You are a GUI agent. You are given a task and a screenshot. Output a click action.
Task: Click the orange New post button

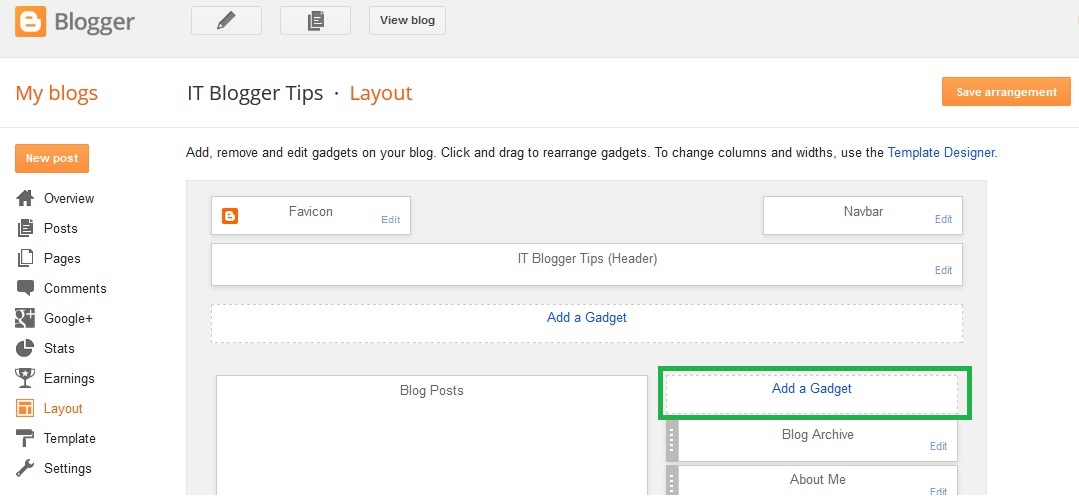pyautogui.click(x=52, y=158)
